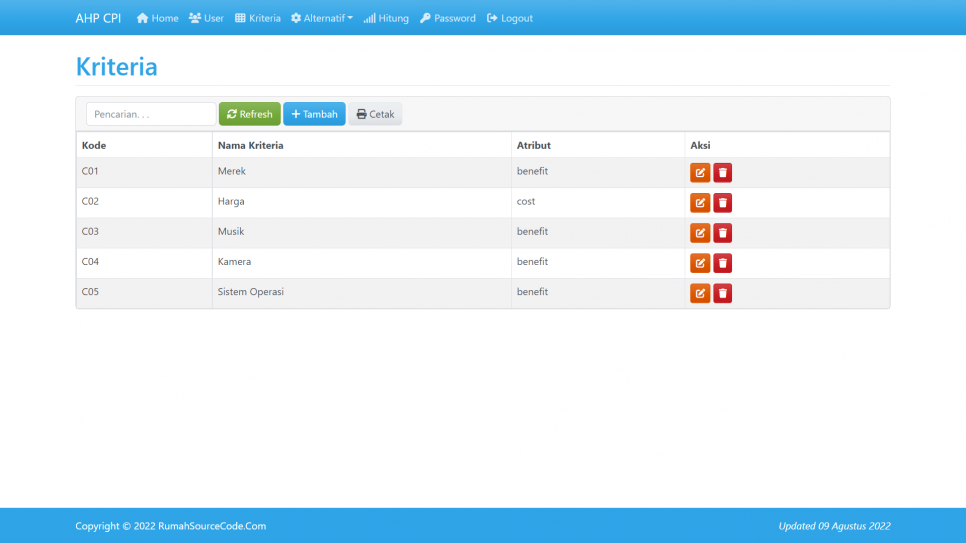This screenshot has width=966, height=543.
Task: Open edit for Kamera criterion
Action: pos(700,263)
